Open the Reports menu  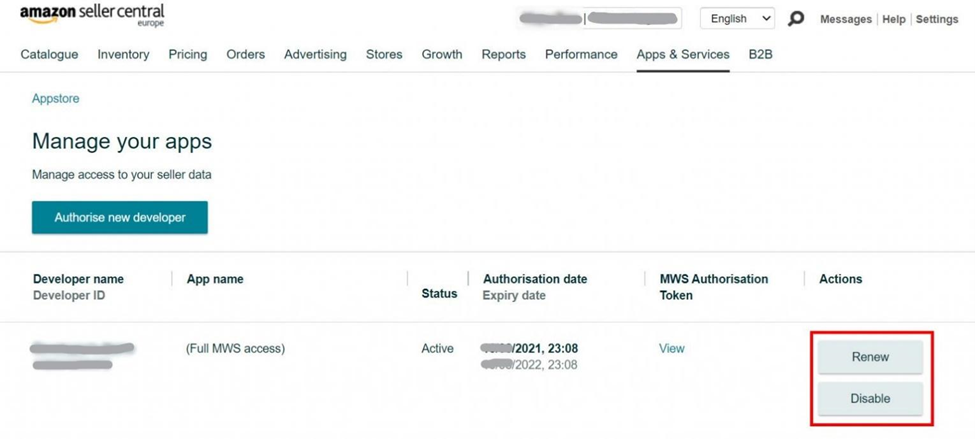coord(504,55)
